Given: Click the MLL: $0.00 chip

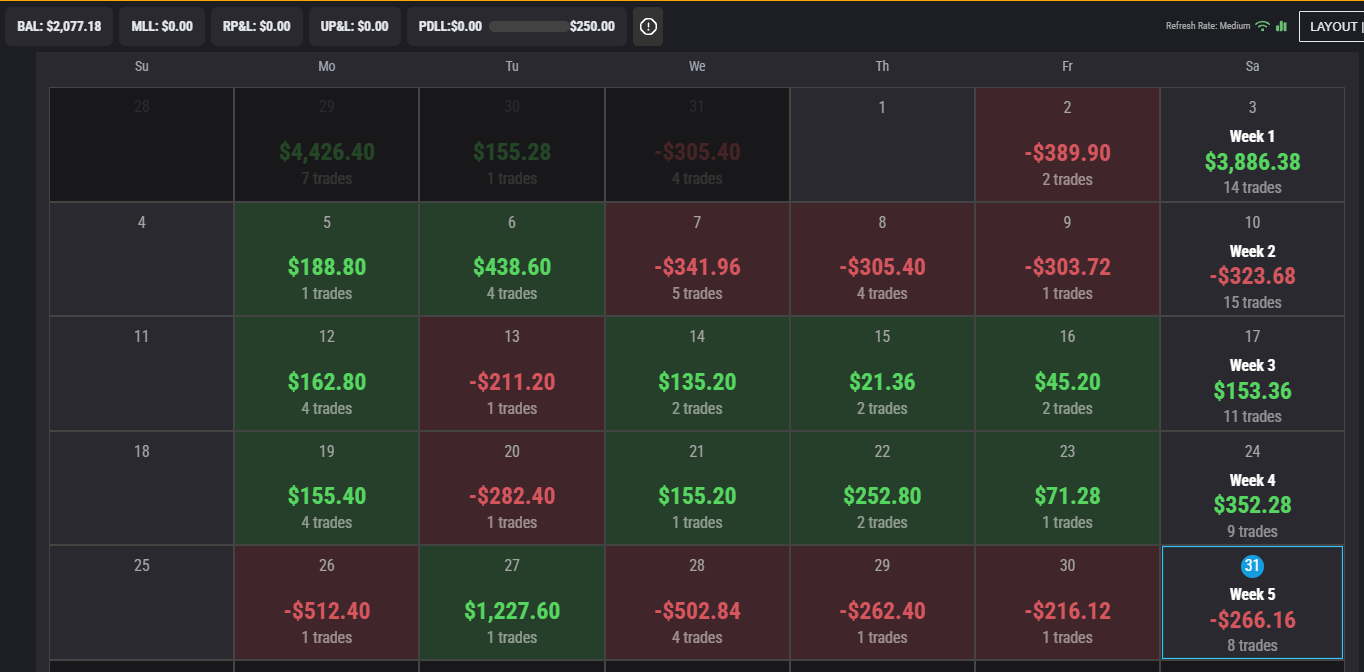Looking at the screenshot, I should [x=162, y=26].
